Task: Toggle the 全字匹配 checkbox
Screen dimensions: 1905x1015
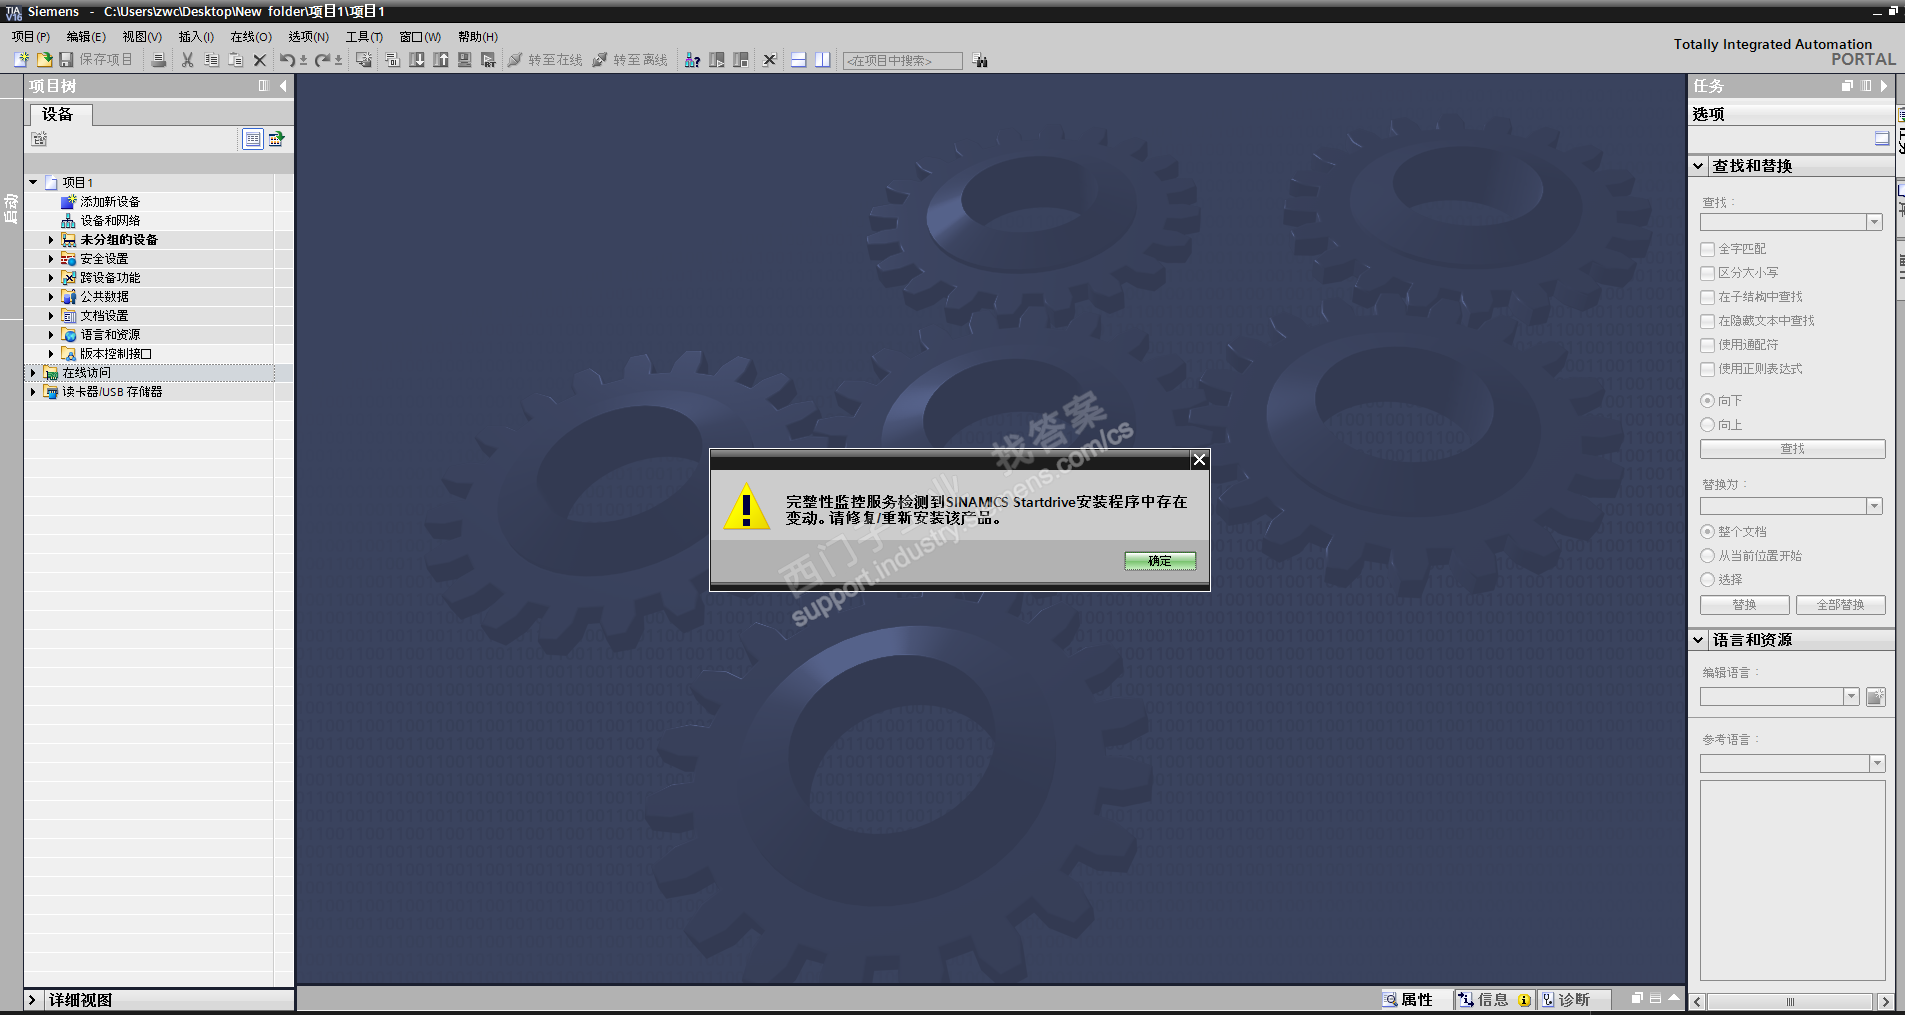Action: click(1708, 249)
